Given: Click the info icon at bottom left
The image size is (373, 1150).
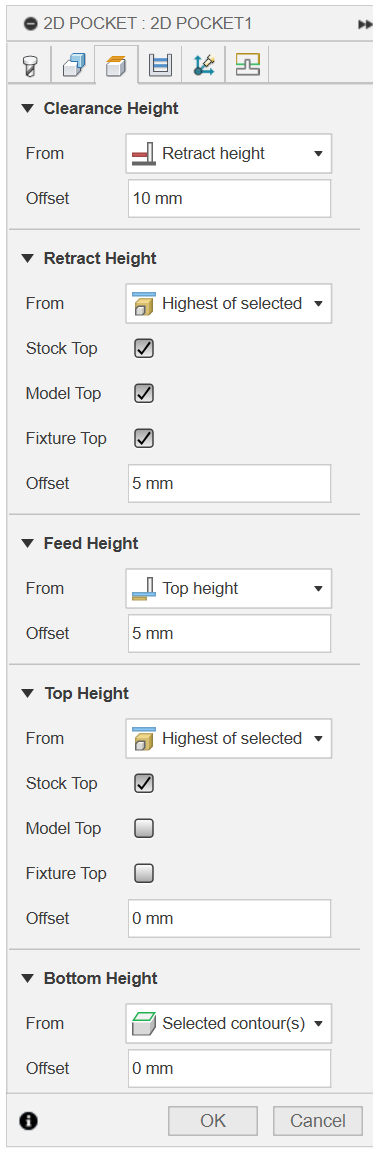Looking at the screenshot, I should point(29,1120).
